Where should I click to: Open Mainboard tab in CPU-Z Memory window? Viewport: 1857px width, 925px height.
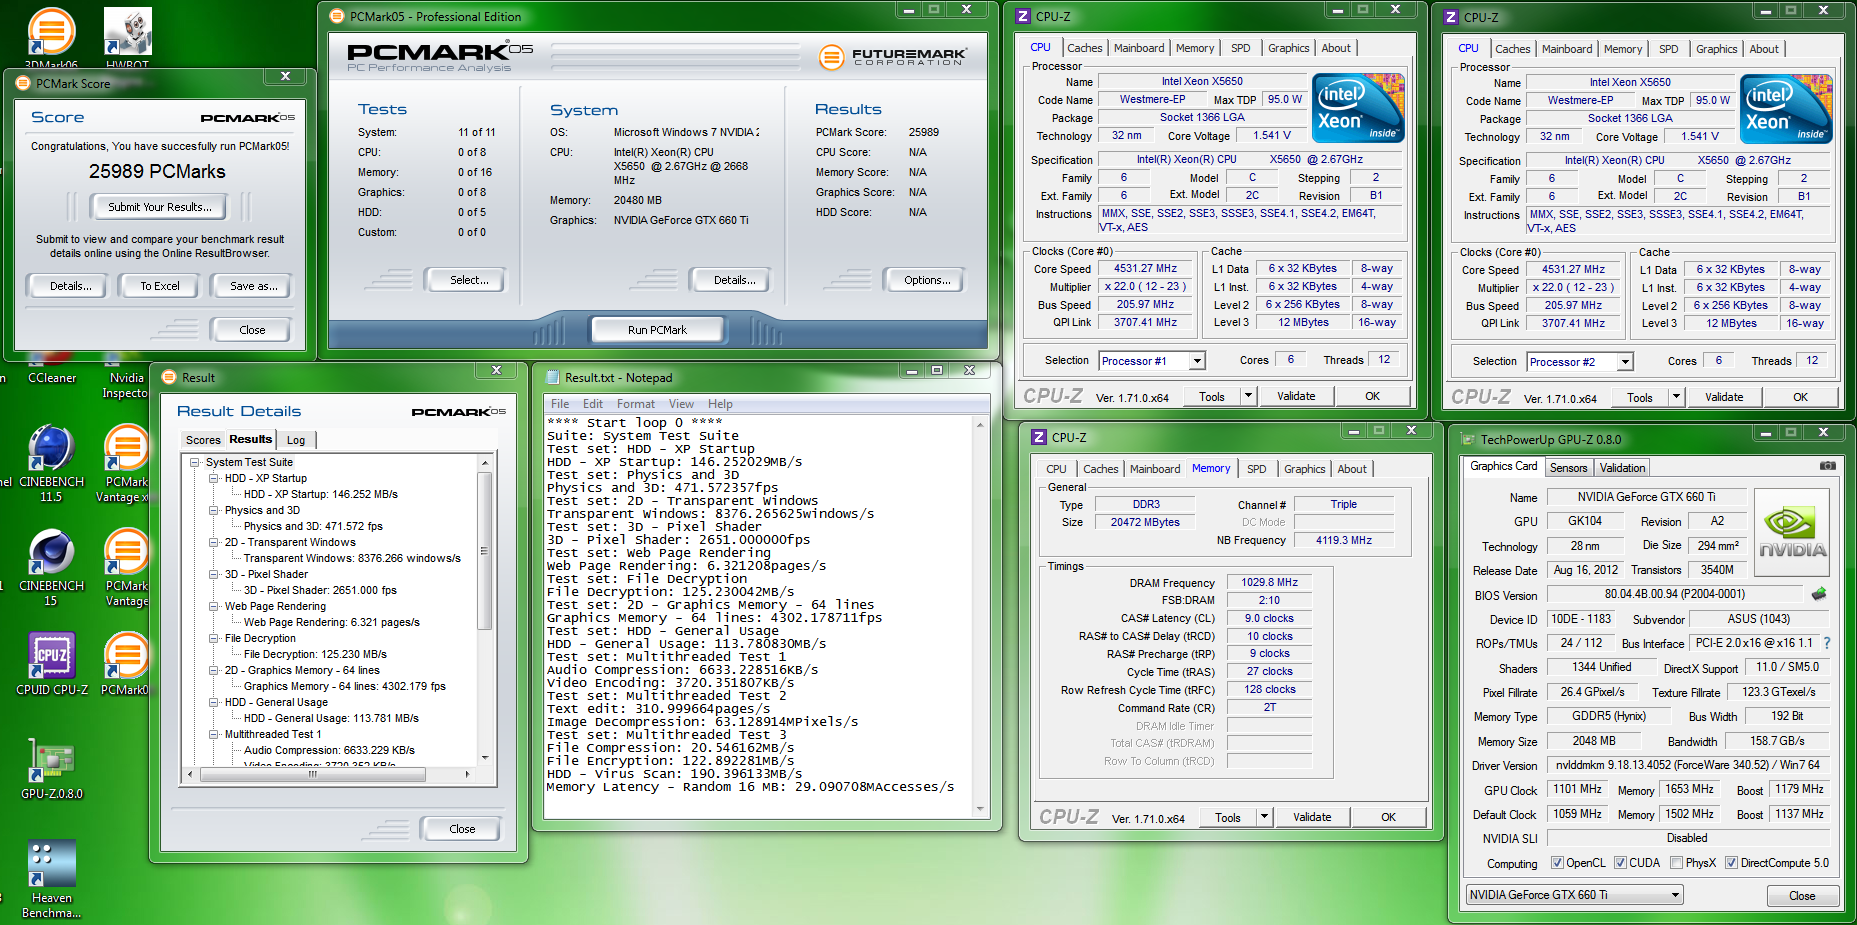pyautogui.click(x=1155, y=469)
